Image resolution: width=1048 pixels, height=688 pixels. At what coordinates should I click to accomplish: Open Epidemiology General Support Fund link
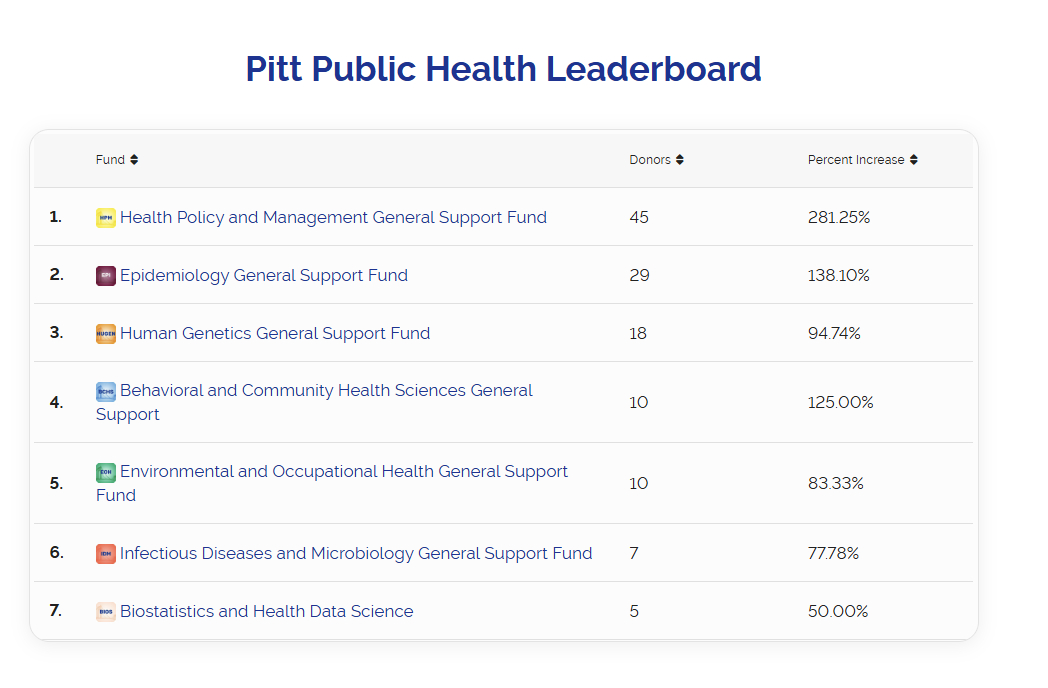point(264,276)
